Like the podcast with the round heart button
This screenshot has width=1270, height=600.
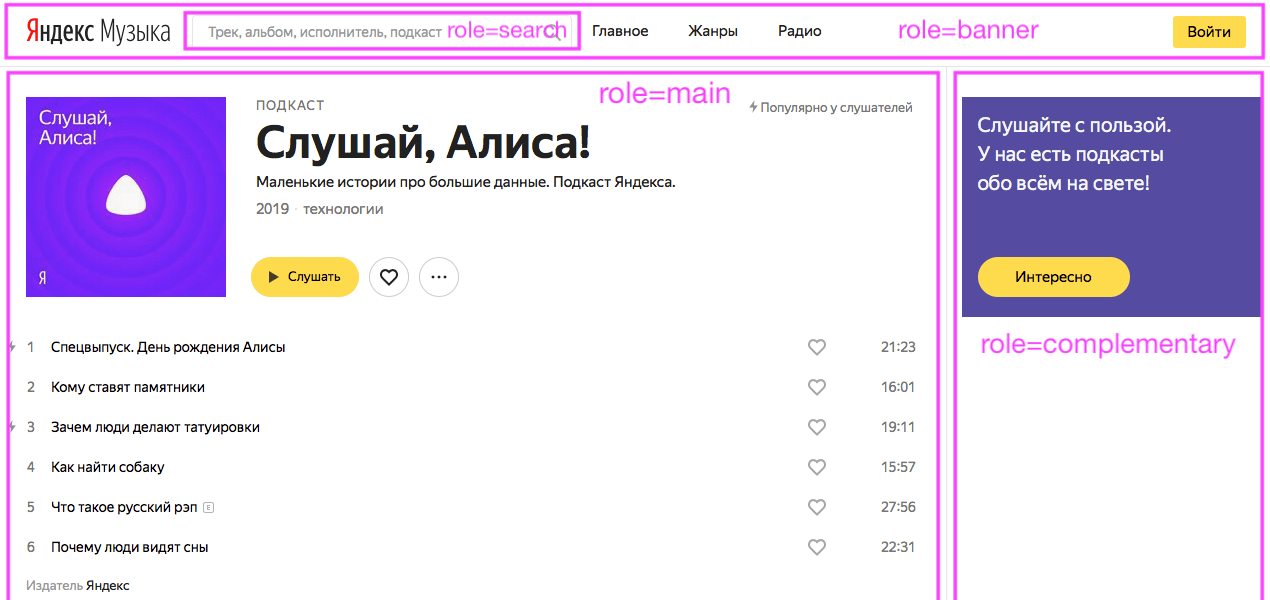coord(389,277)
